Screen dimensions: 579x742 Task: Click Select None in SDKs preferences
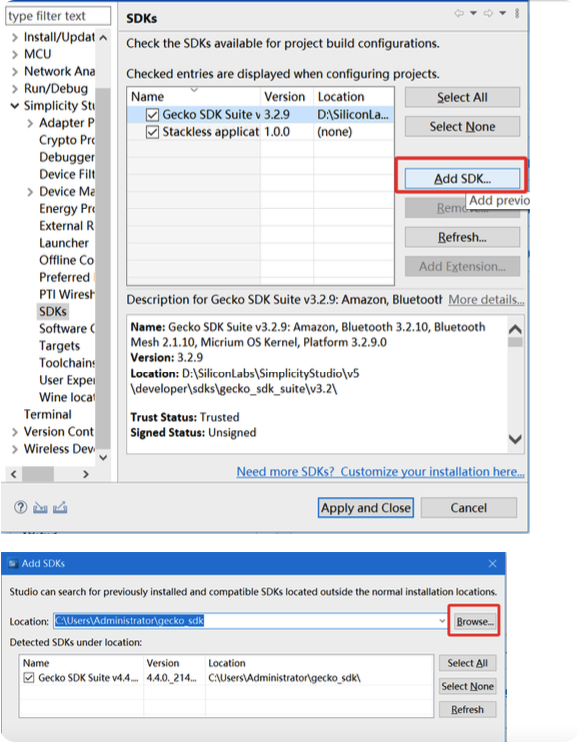coord(462,127)
